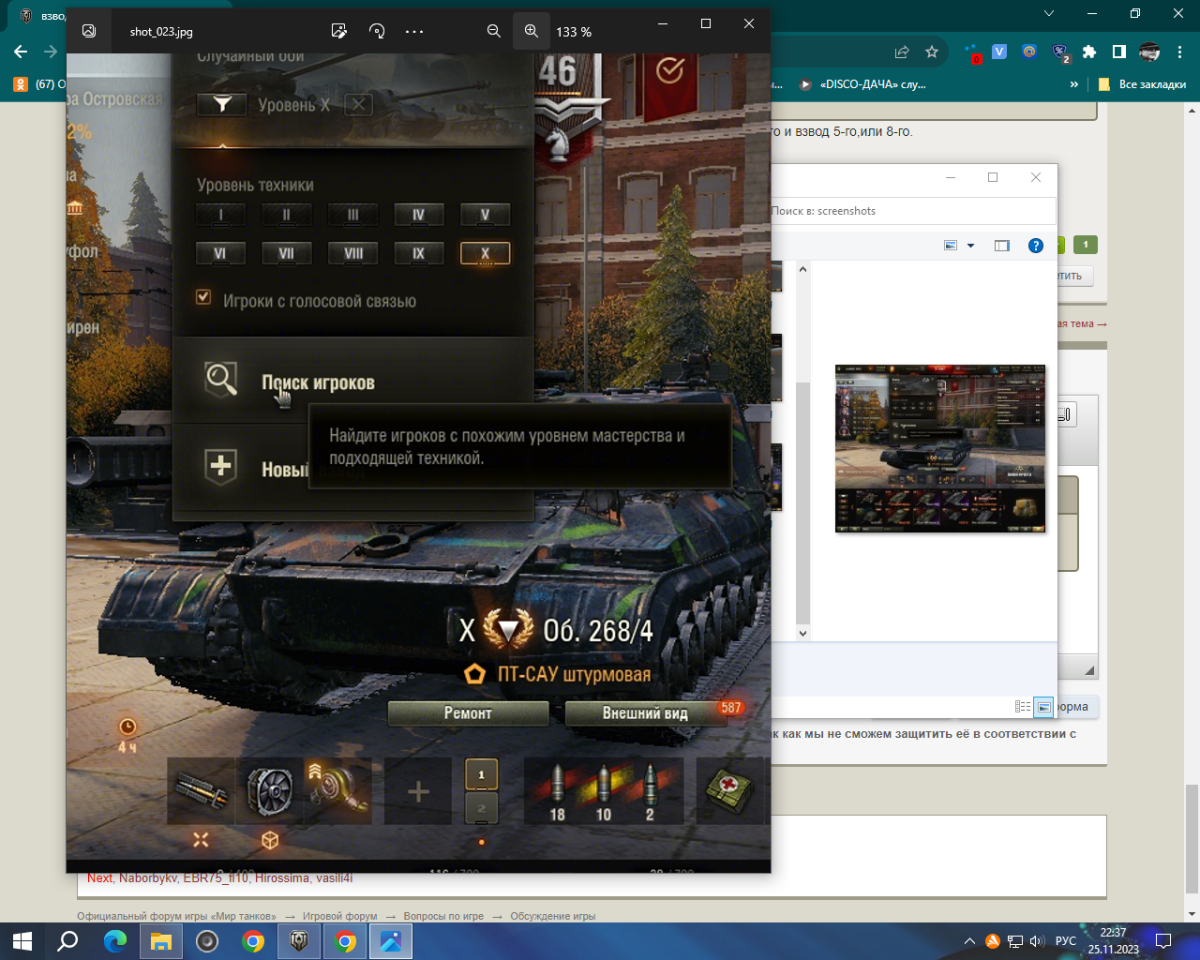Click gun rammer equipment slot

(x=200, y=790)
